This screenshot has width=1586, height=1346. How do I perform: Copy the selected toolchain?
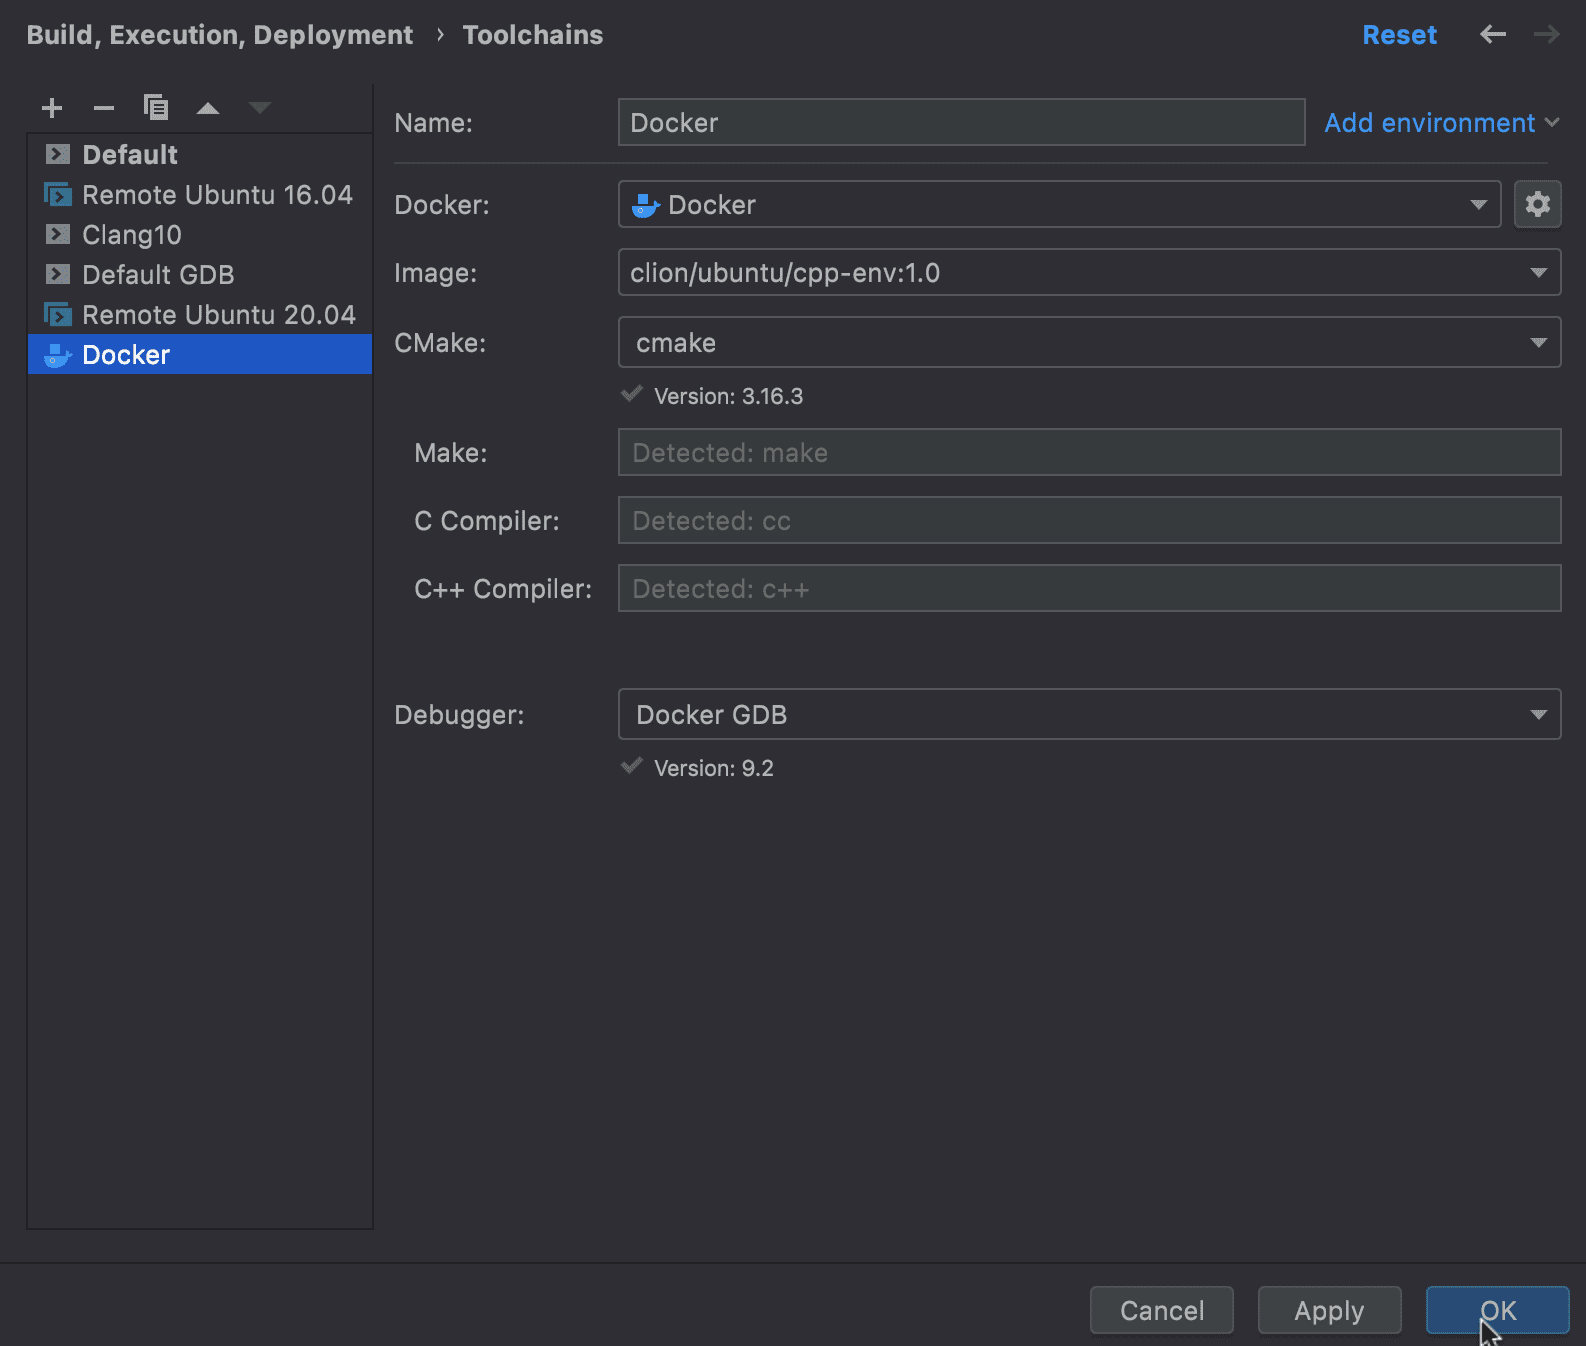click(x=156, y=108)
